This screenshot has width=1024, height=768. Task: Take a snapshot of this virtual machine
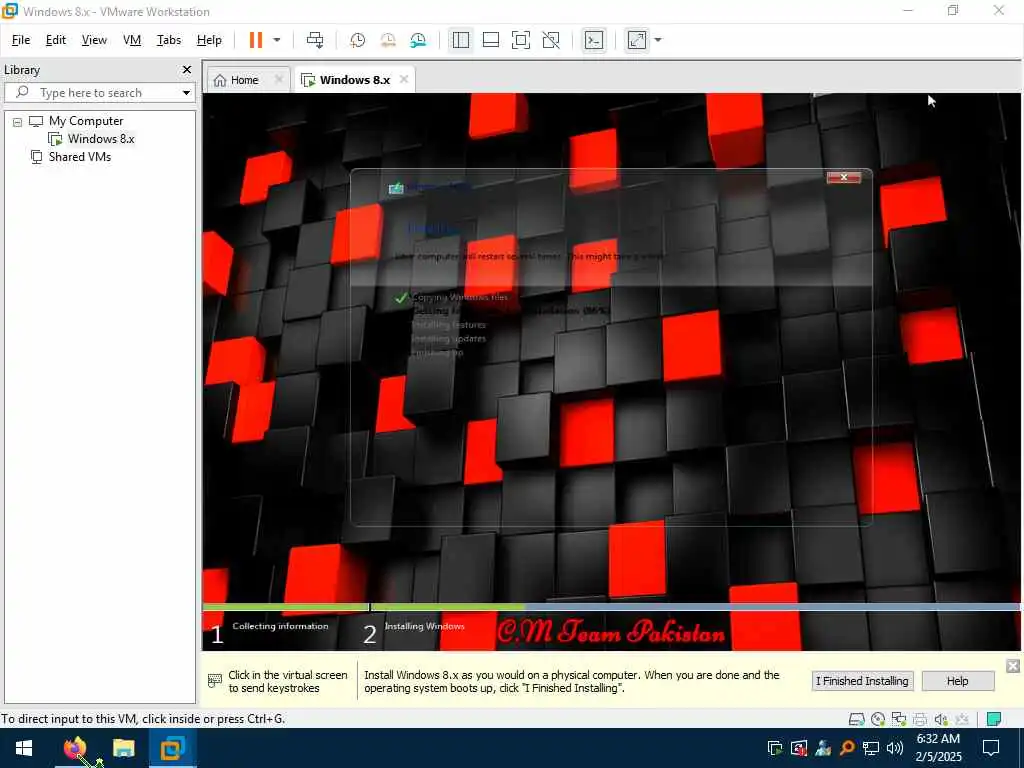(x=357, y=40)
